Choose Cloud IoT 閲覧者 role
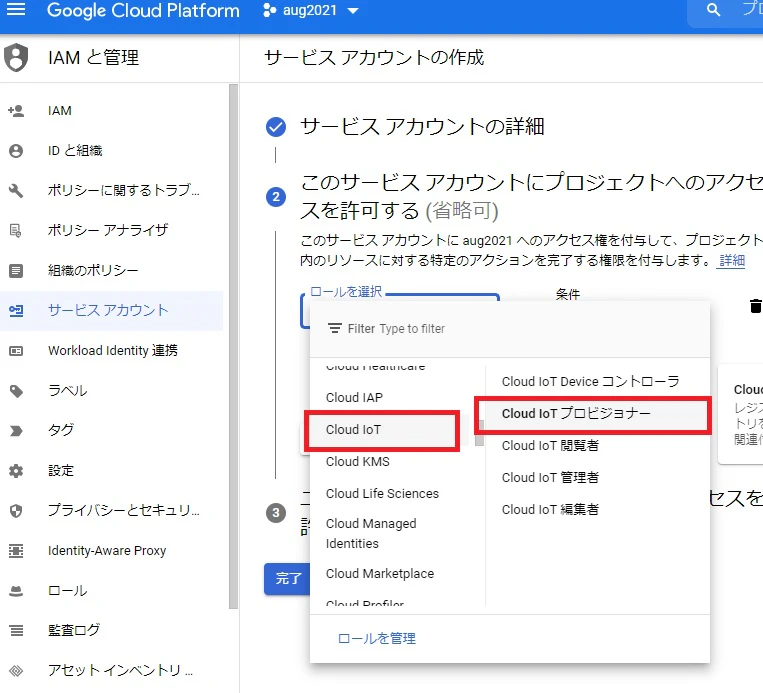The height and width of the screenshot is (693, 763). coord(550,445)
